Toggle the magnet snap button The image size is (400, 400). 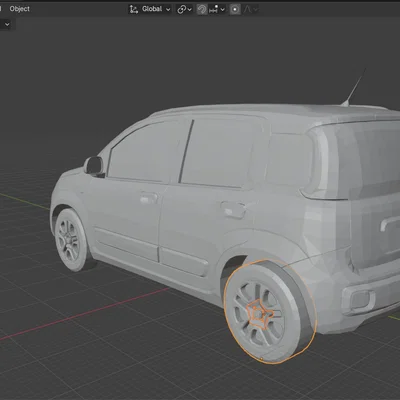(202, 9)
